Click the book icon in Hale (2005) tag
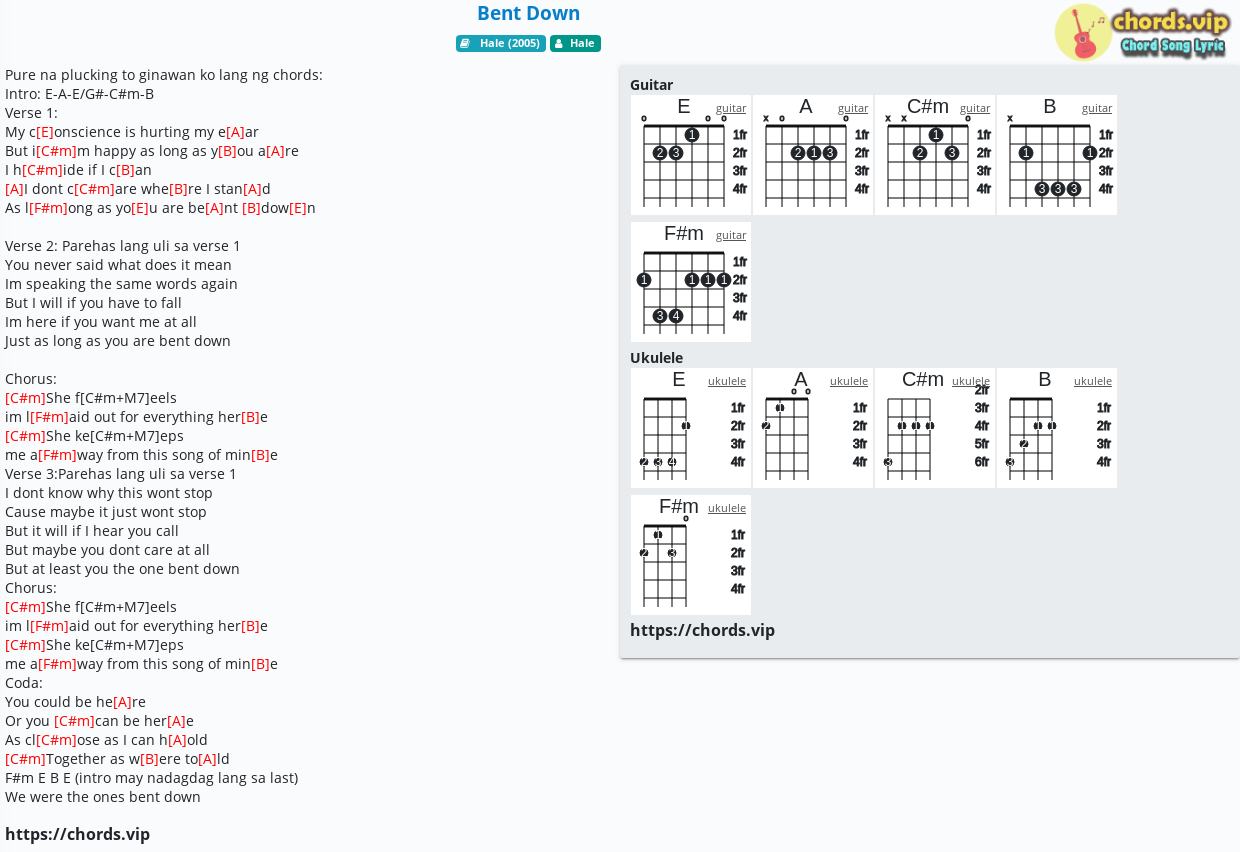 [x=466, y=44]
